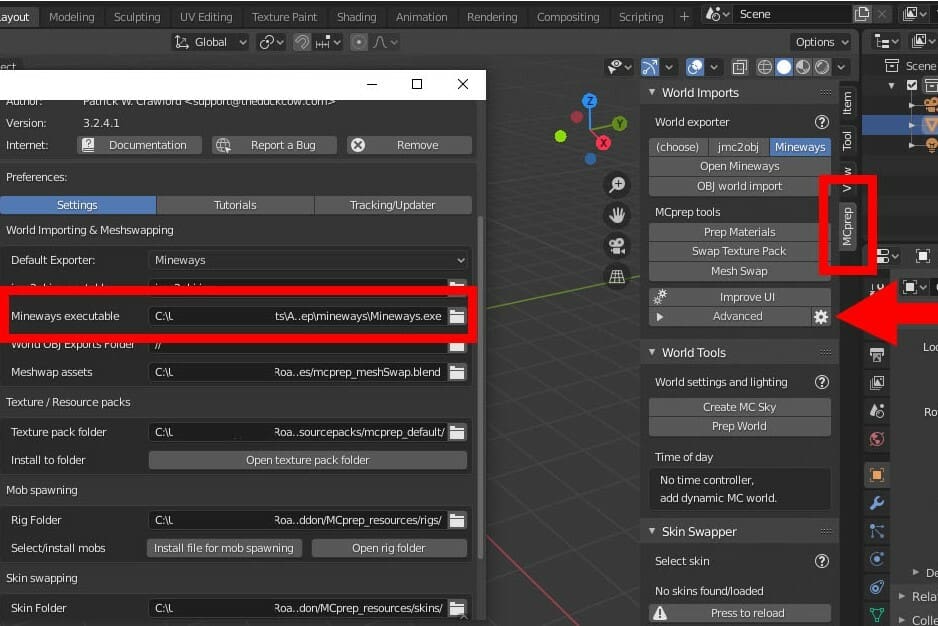Switch to the Tutorials preferences tab
Viewport: 938px width, 626px height.
click(235, 205)
